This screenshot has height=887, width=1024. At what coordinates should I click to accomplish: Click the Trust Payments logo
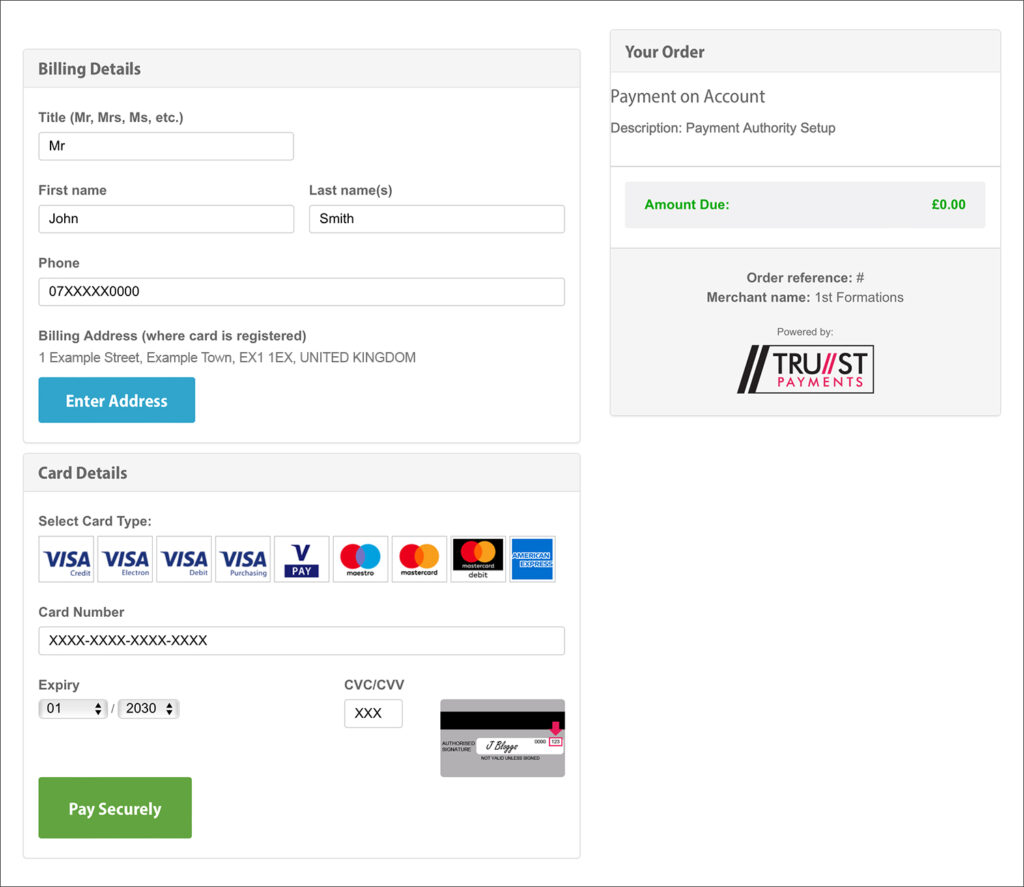804,369
